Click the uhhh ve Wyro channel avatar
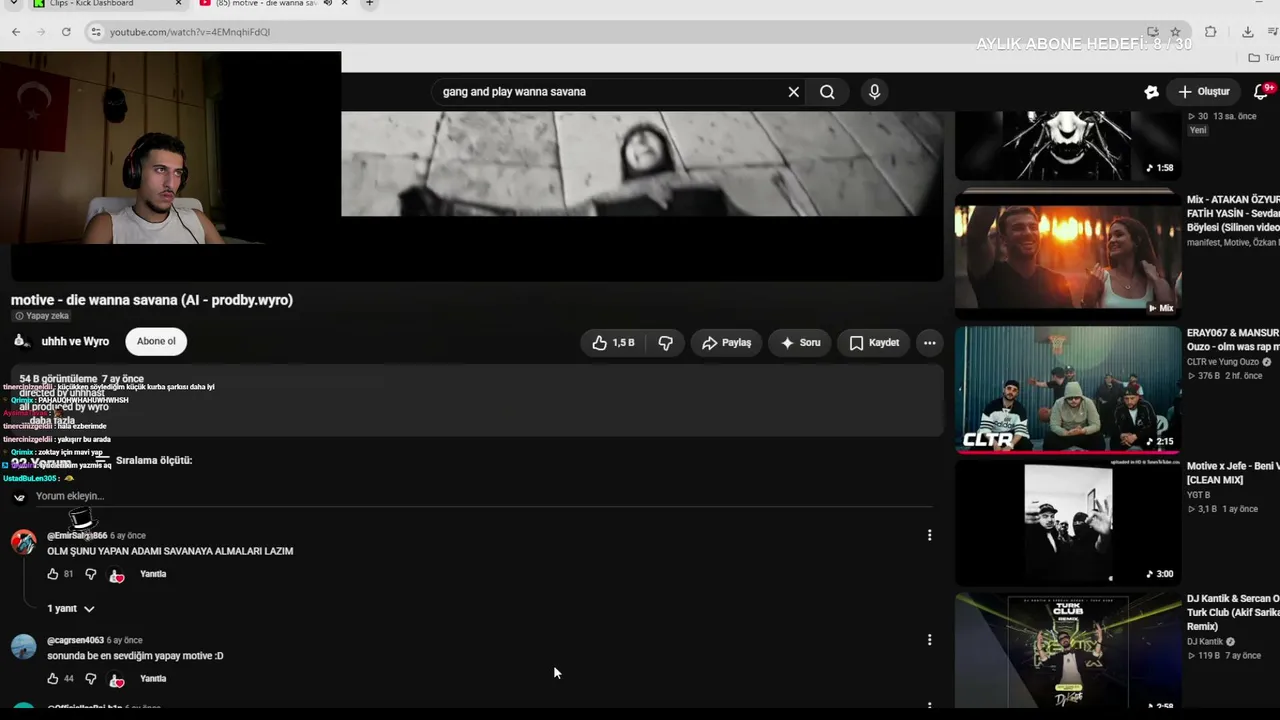The image size is (1280, 720). (21, 341)
